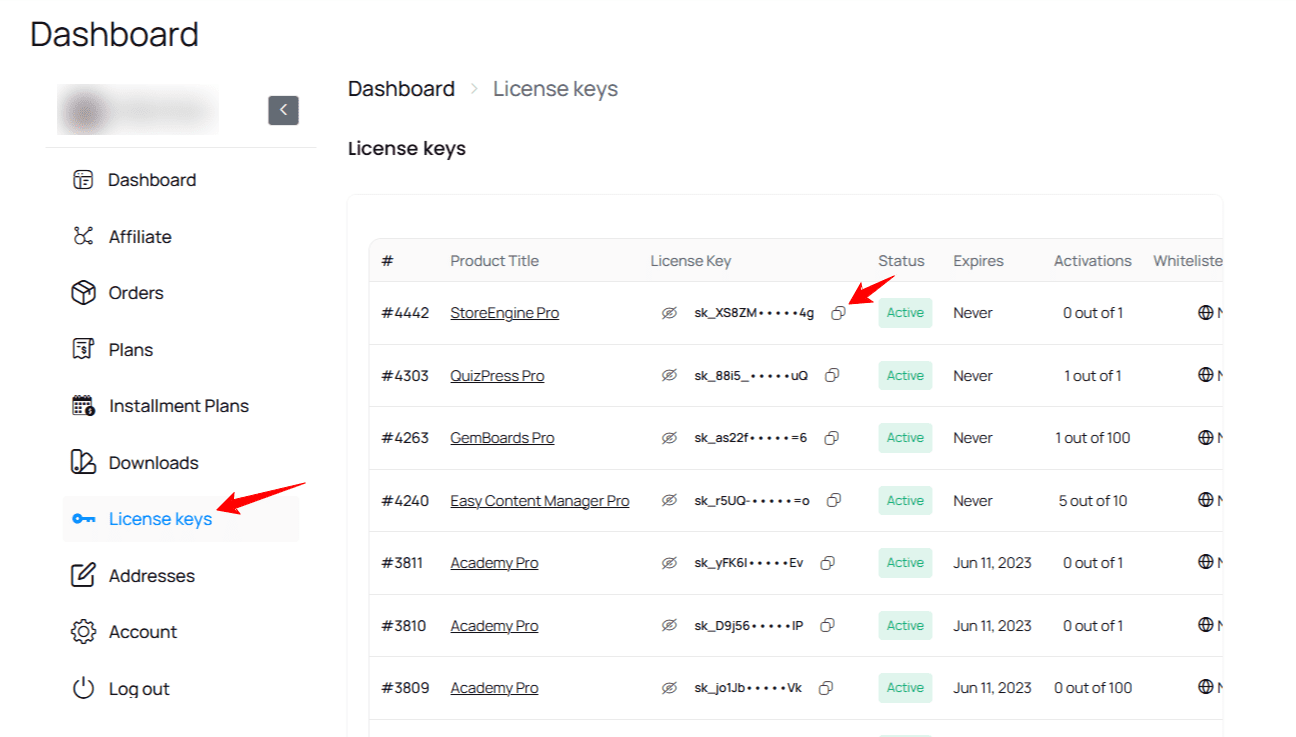Copy the GemBoards Pro license key
The width and height of the screenshot is (1296, 737).
831,438
